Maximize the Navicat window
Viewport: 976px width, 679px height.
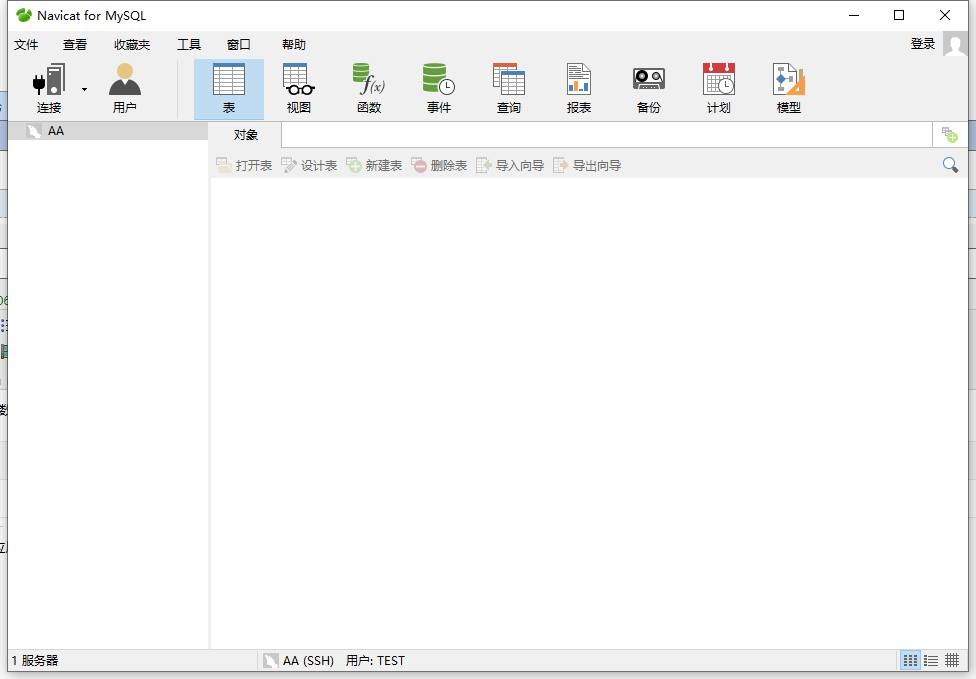click(x=899, y=15)
